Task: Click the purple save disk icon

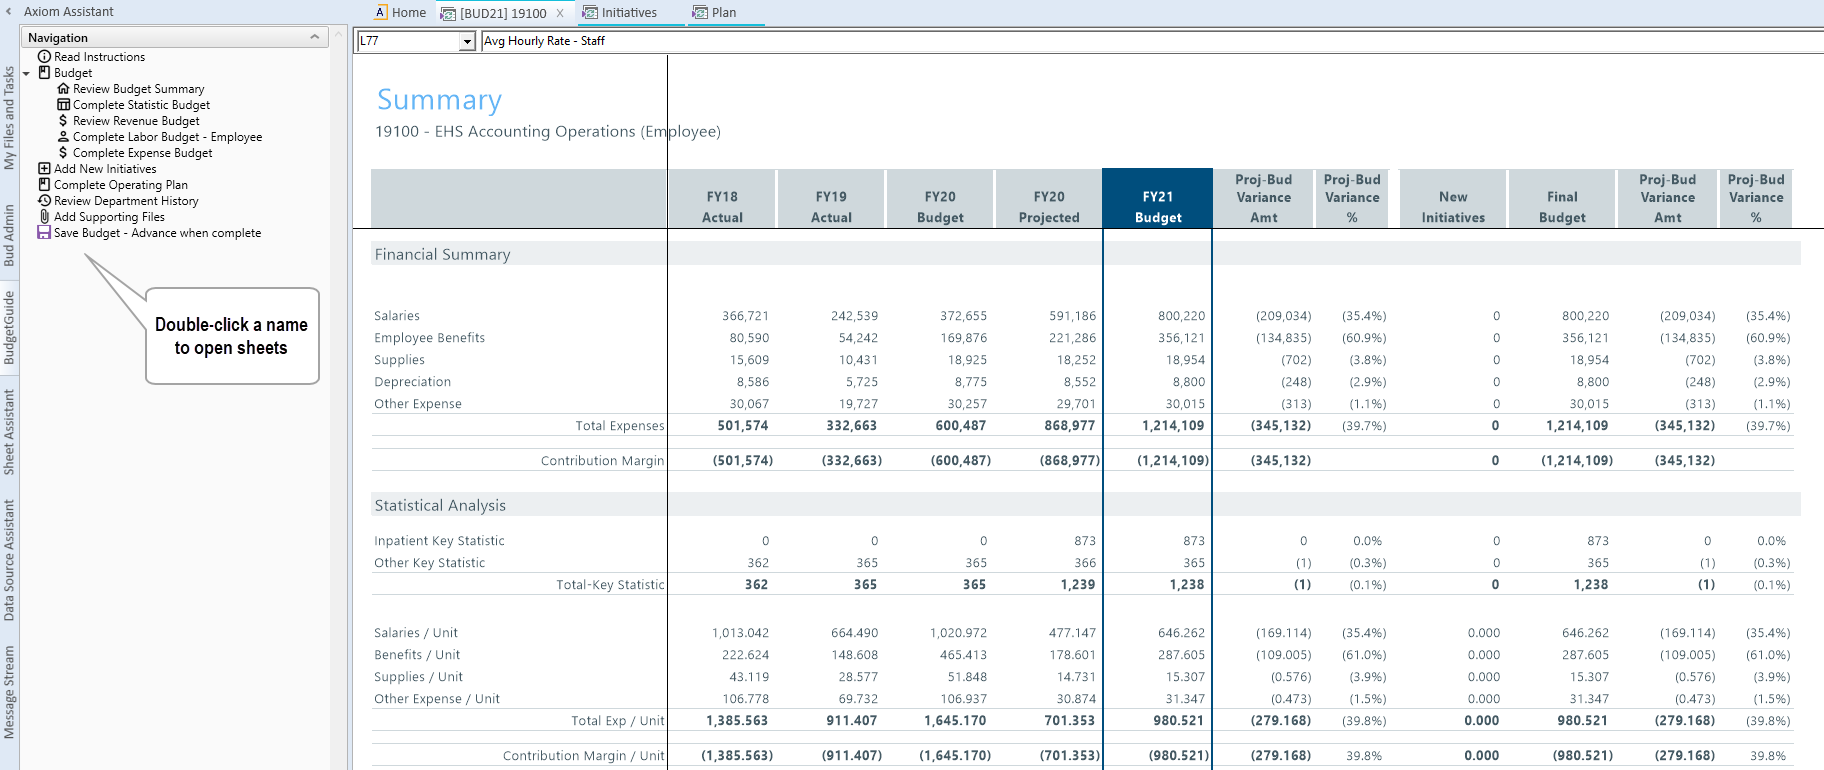Action: [44, 233]
